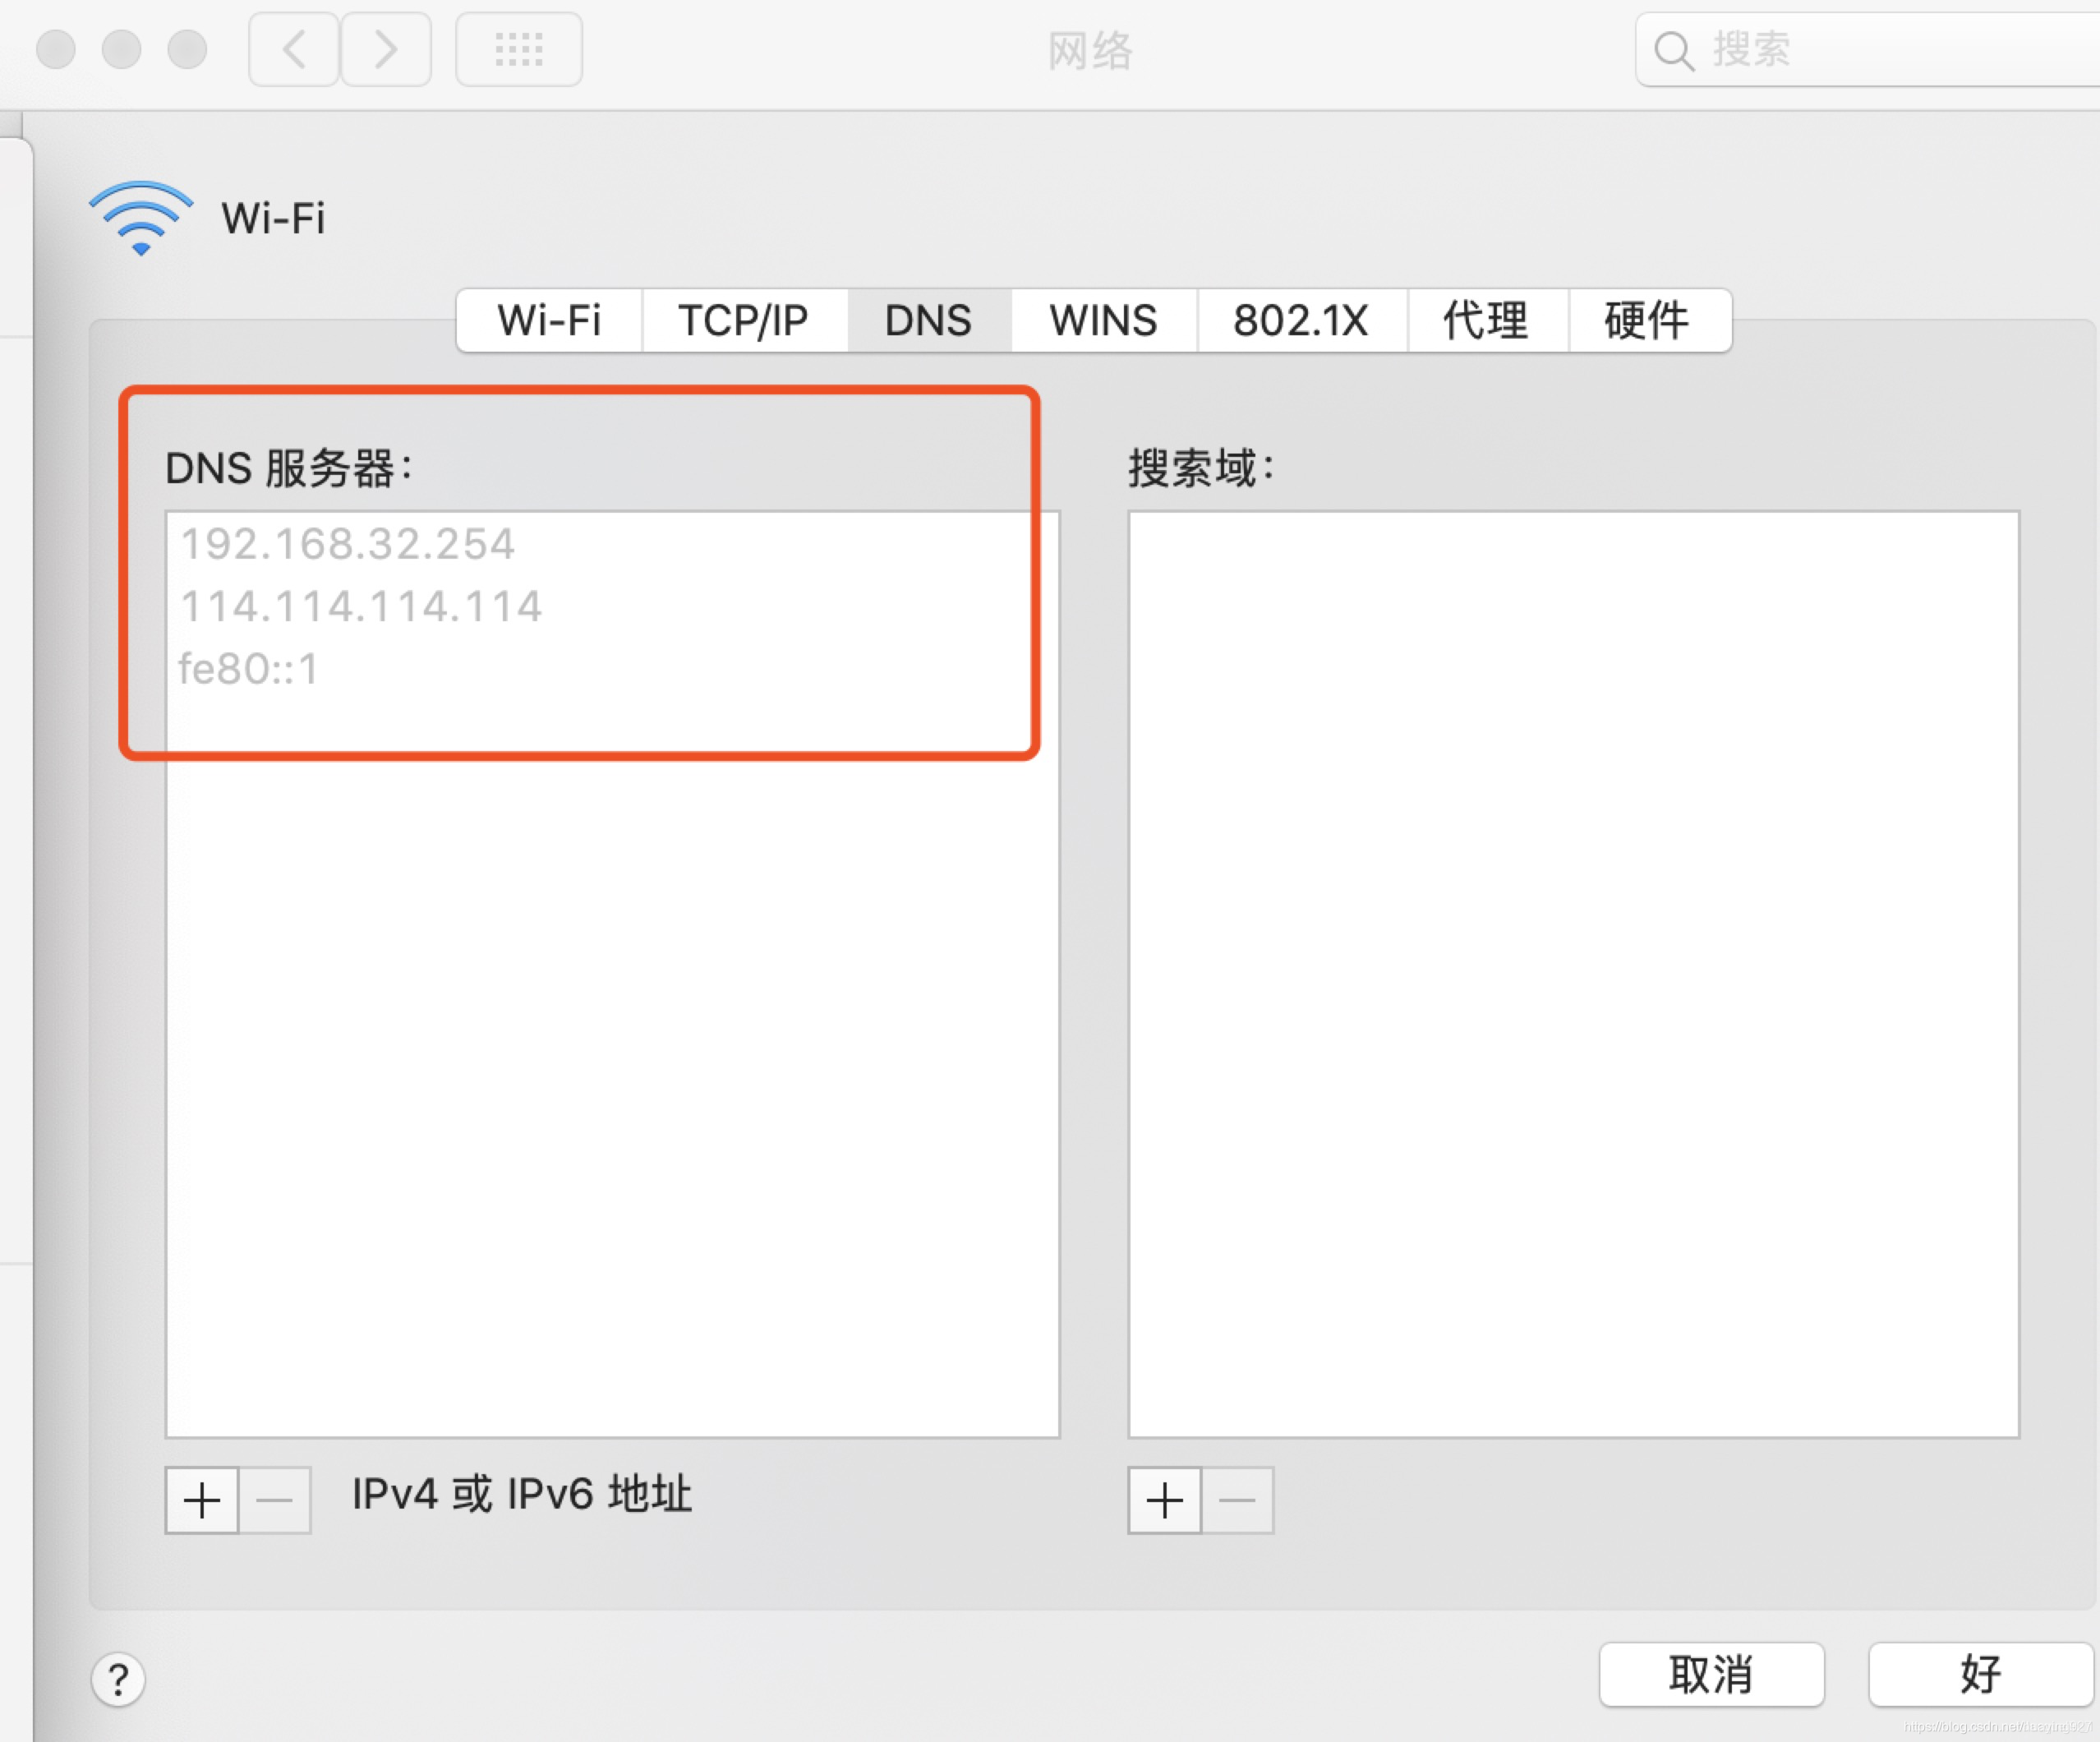Open the show-all grid icon
Screen dimensions: 2100x1742
pyautogui.click(x=518, y=49)
